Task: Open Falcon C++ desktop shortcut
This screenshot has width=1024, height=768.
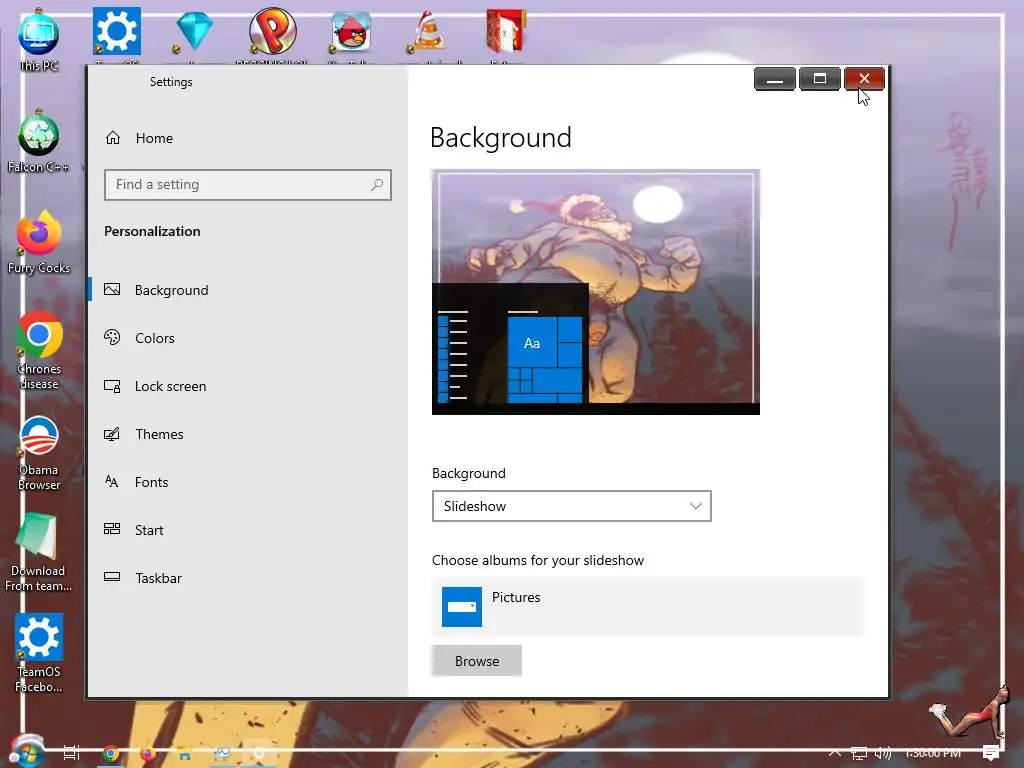Action: pyautogui.click(x=39, y=142)
